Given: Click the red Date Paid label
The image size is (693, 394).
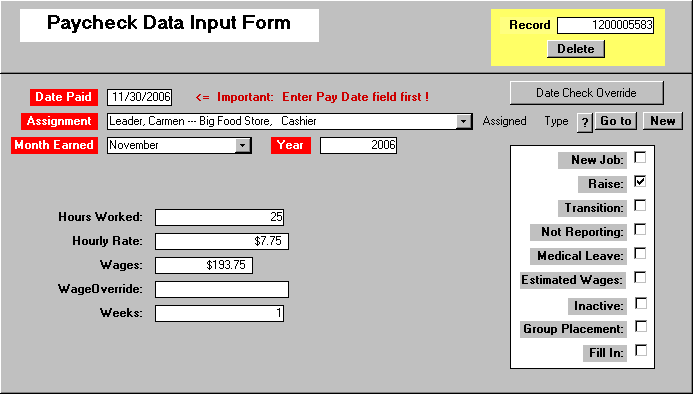Looking at the screenshot, I should pyautogui.click(x=64, y=97).
